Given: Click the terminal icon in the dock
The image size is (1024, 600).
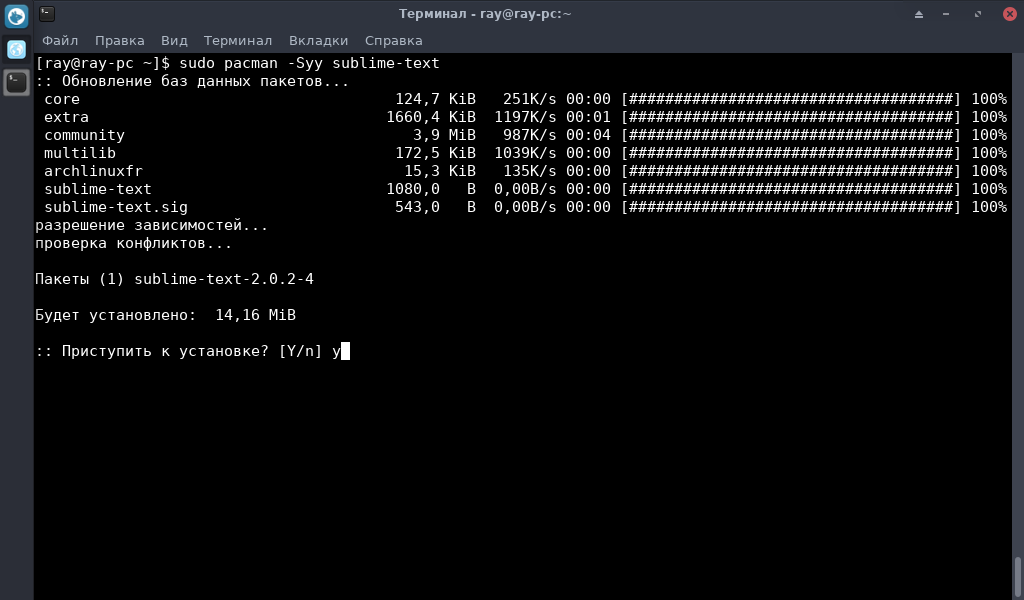Looking at the screenshot, I should [x=16, y=82].
